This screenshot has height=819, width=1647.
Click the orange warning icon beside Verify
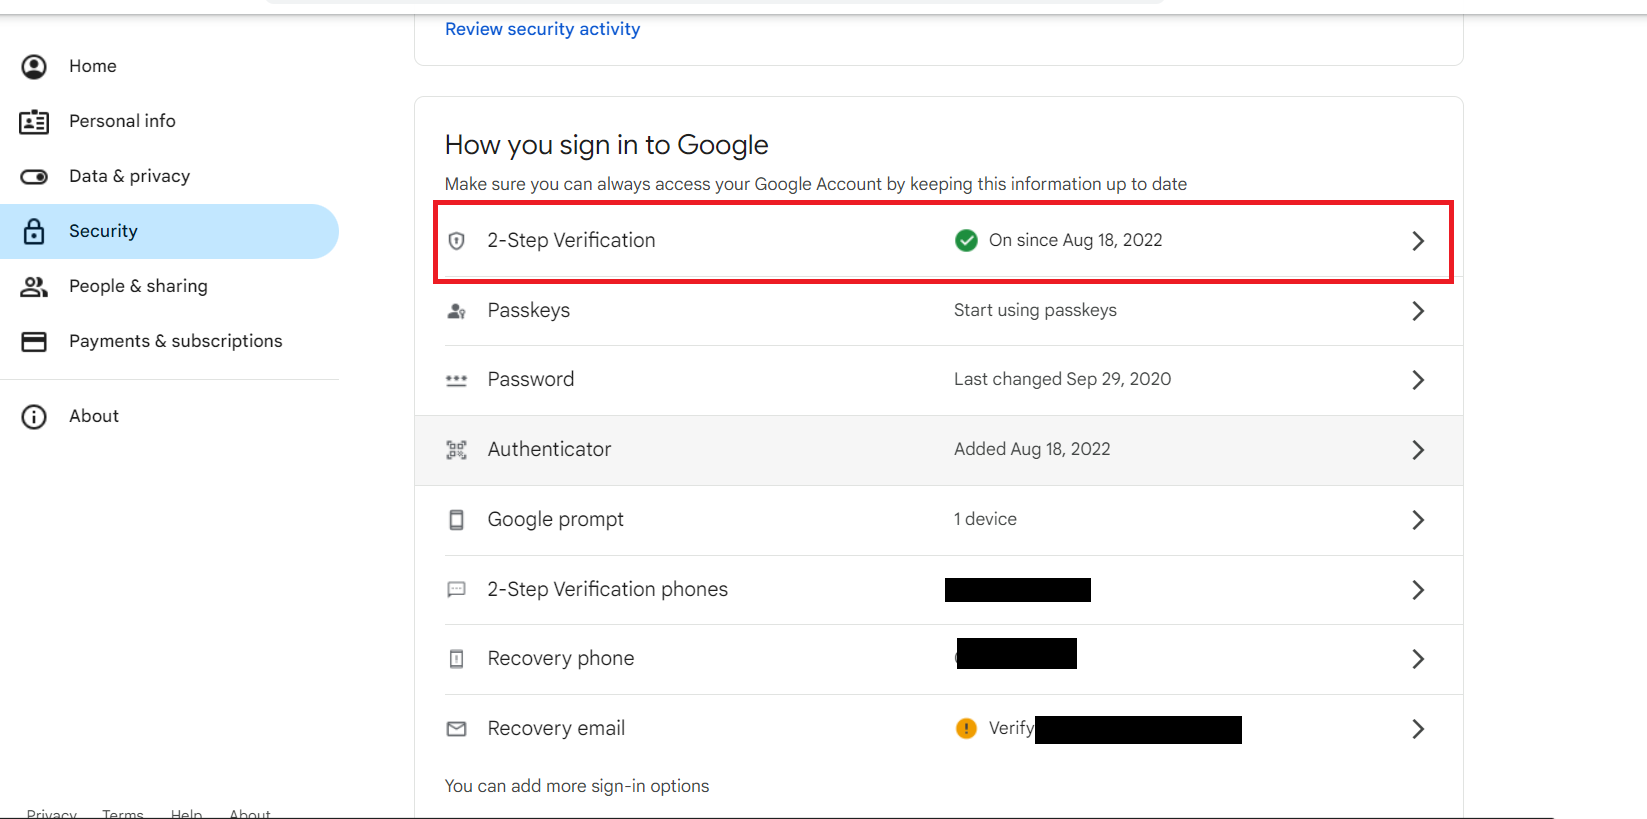[x=966, y=728]
